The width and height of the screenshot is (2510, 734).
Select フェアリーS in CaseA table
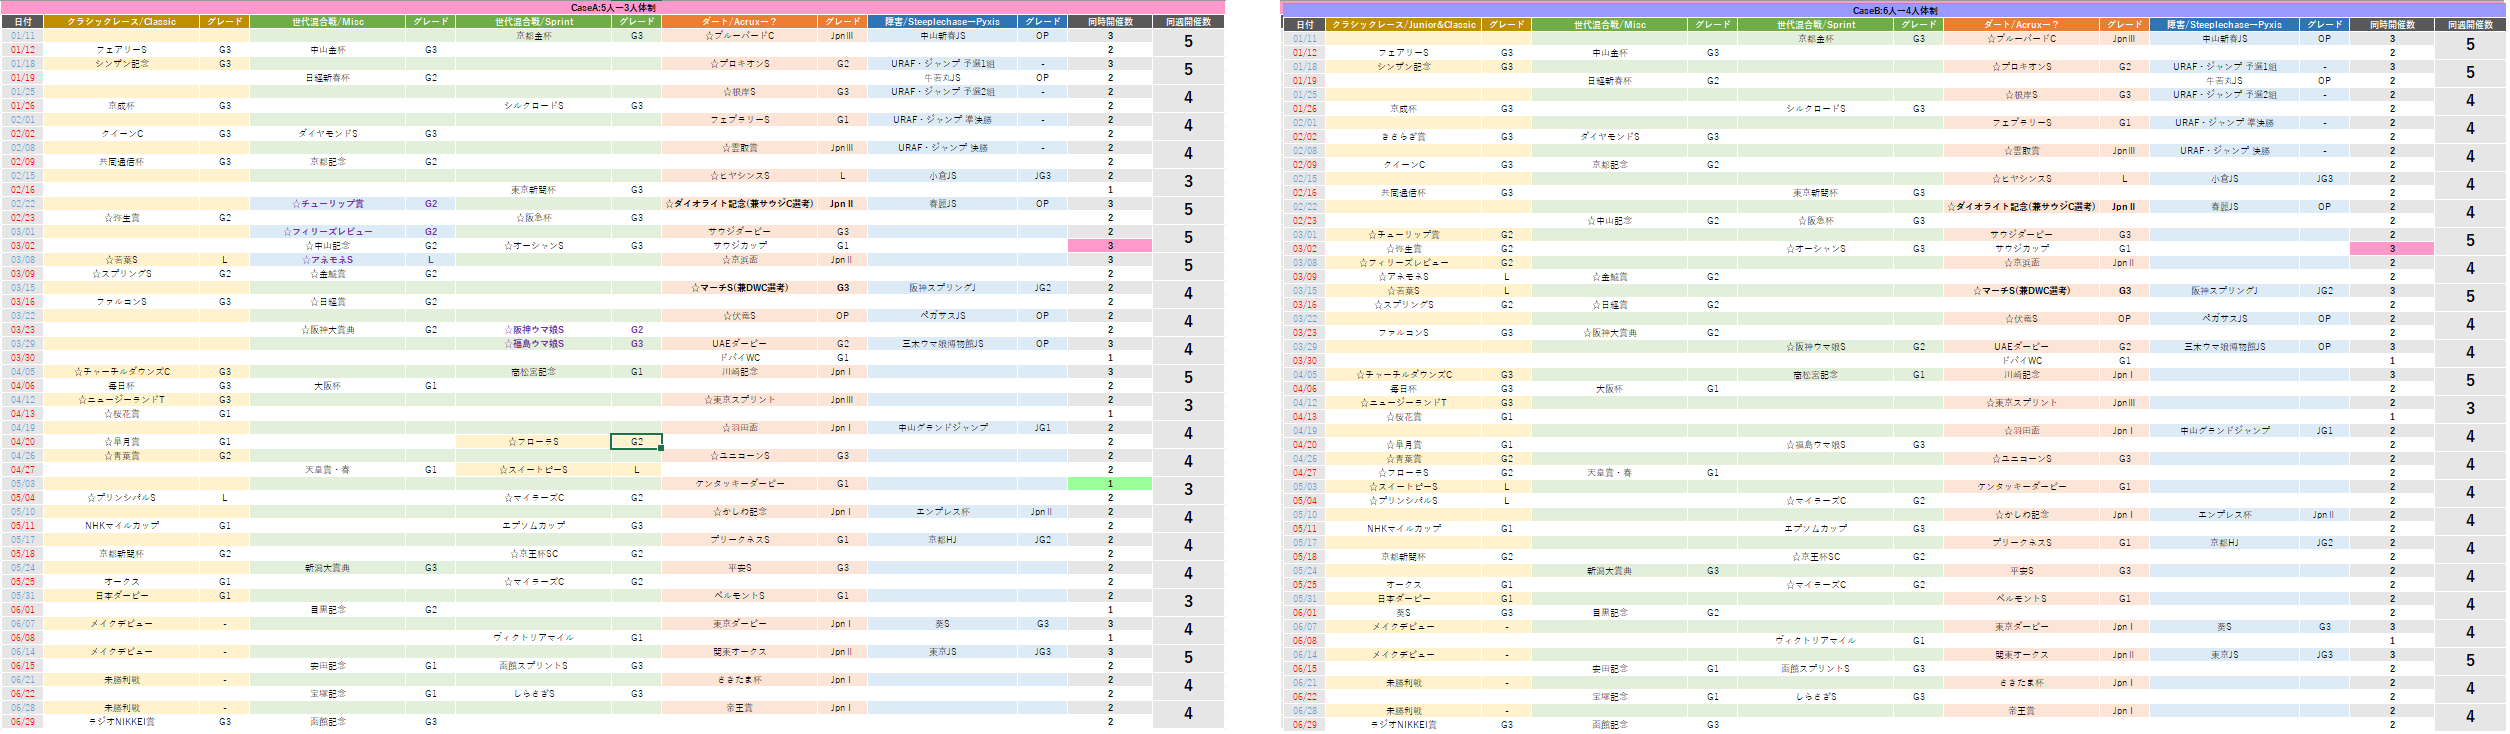[121, 49]
